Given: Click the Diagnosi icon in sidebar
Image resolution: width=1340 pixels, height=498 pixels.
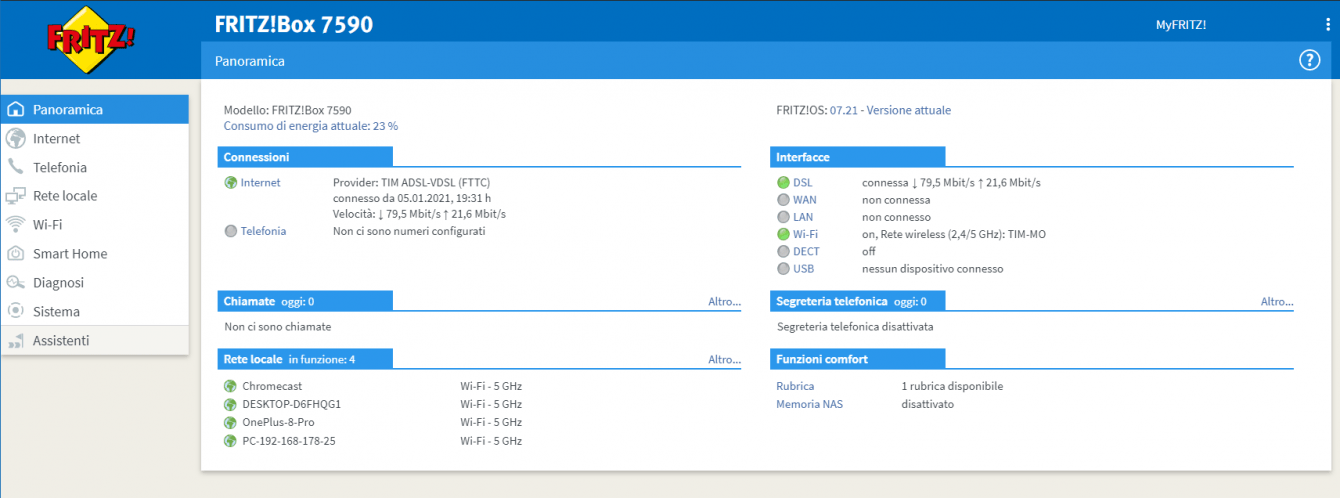Looking at the screenshot, I should coord(15,282).
